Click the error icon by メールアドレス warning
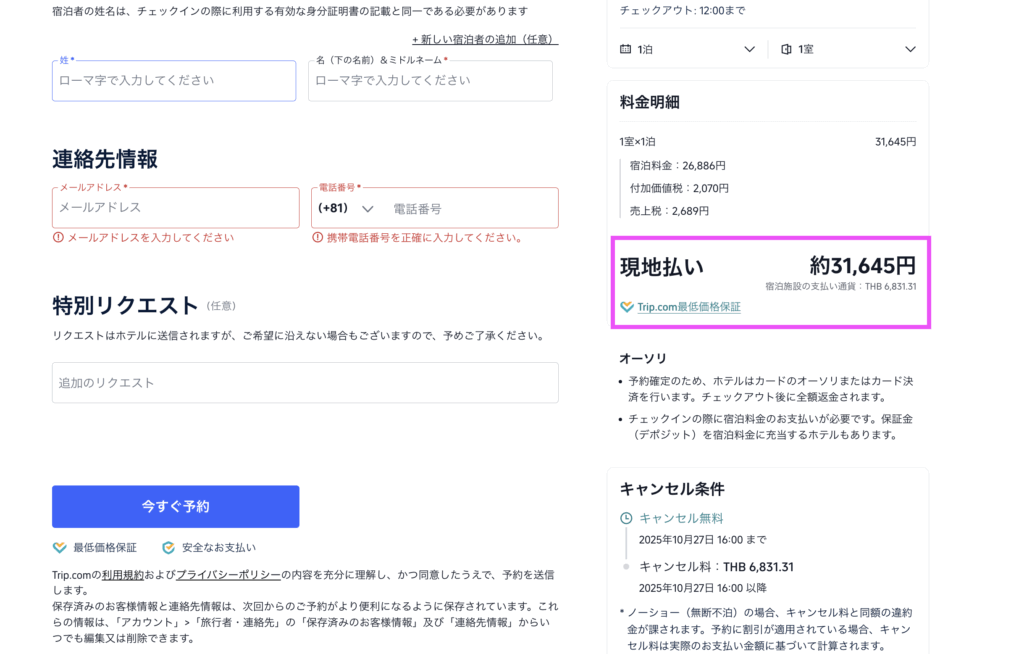 58,238
